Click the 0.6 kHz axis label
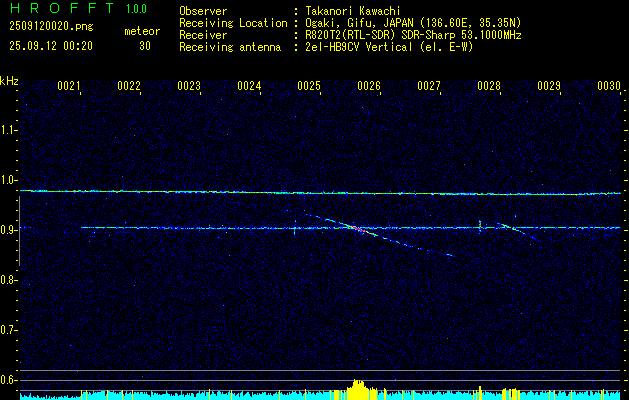 click(x=8, y=380)
